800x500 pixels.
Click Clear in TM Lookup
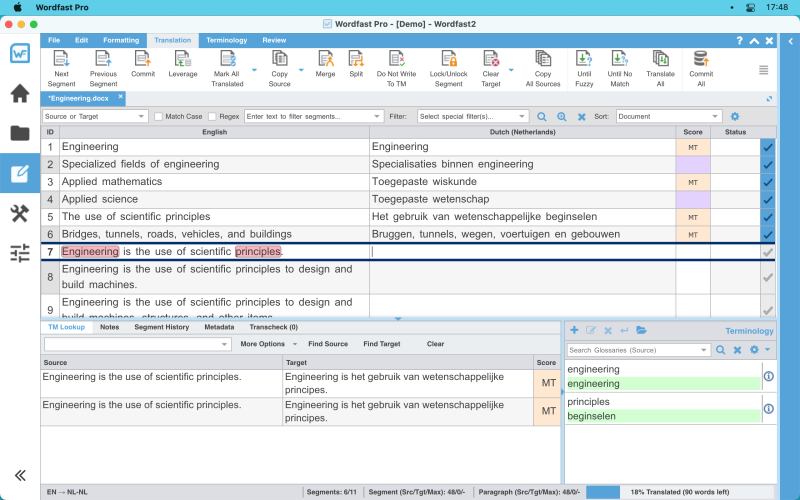pos(435,344)
